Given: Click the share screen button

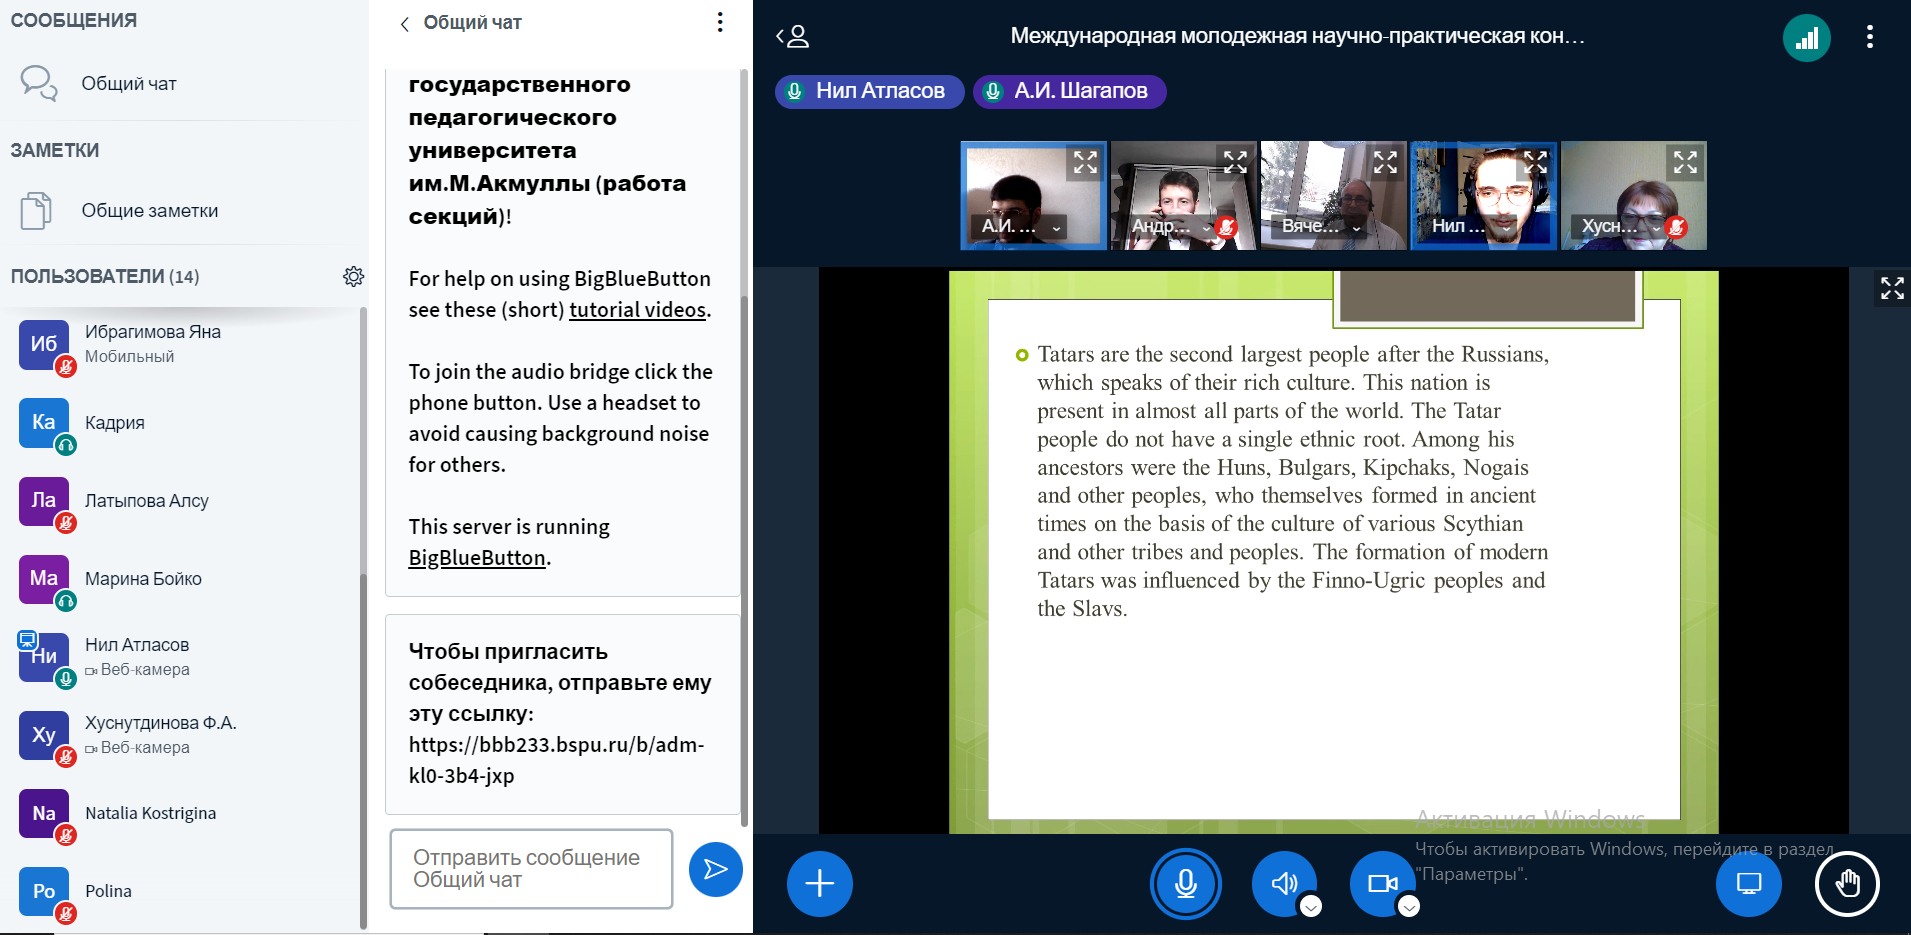Looking at the screenshot, I should tap(1748, 884).
